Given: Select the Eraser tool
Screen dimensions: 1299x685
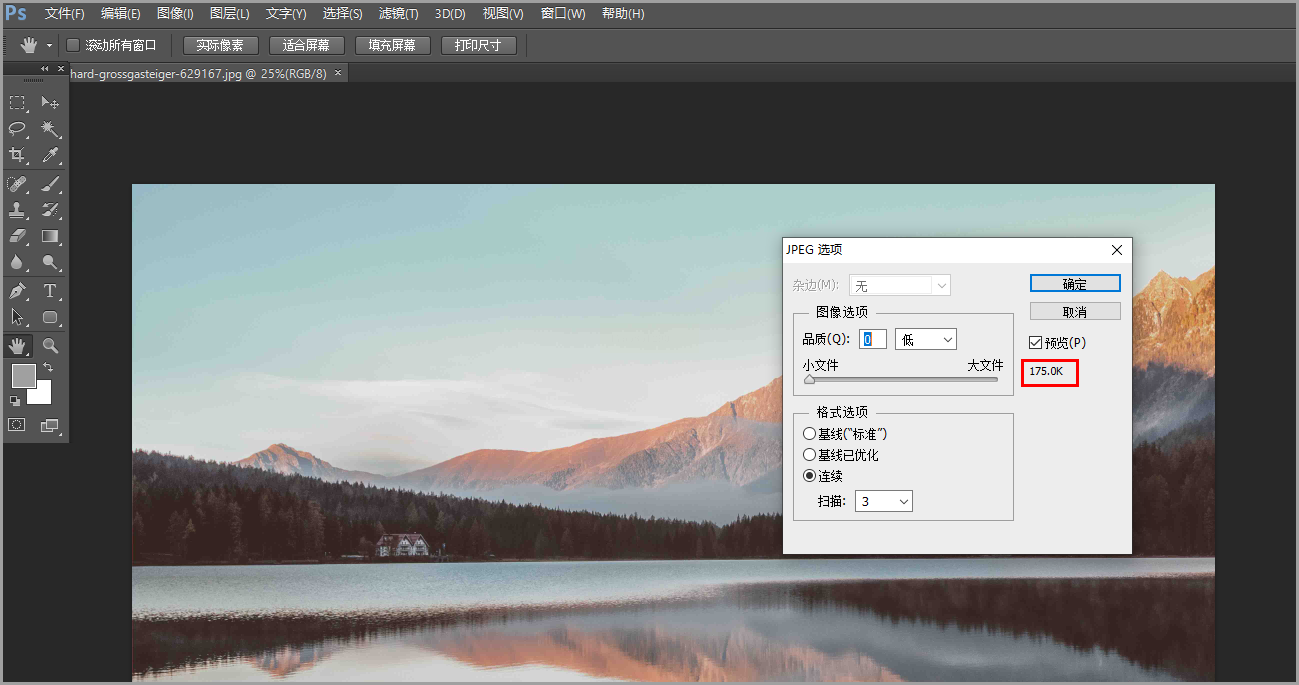Looking at the screenshot, I should (17, 236).
